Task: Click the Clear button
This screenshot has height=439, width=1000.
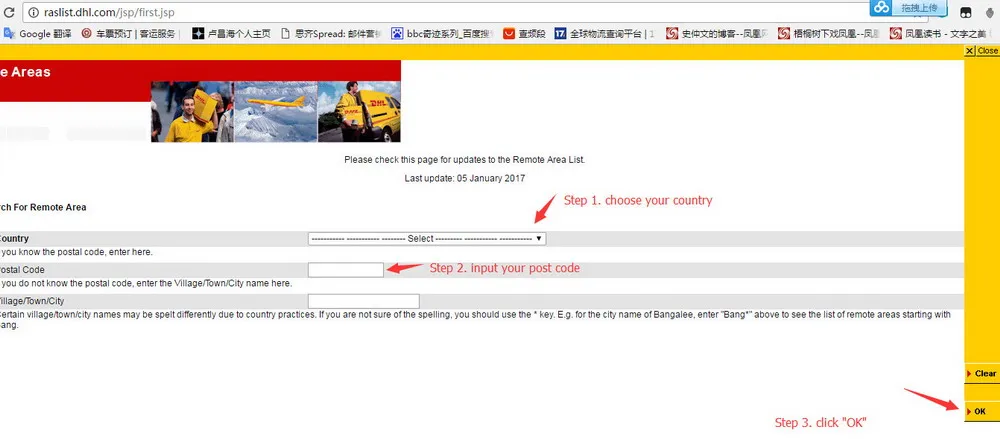Action: [982, 373]
